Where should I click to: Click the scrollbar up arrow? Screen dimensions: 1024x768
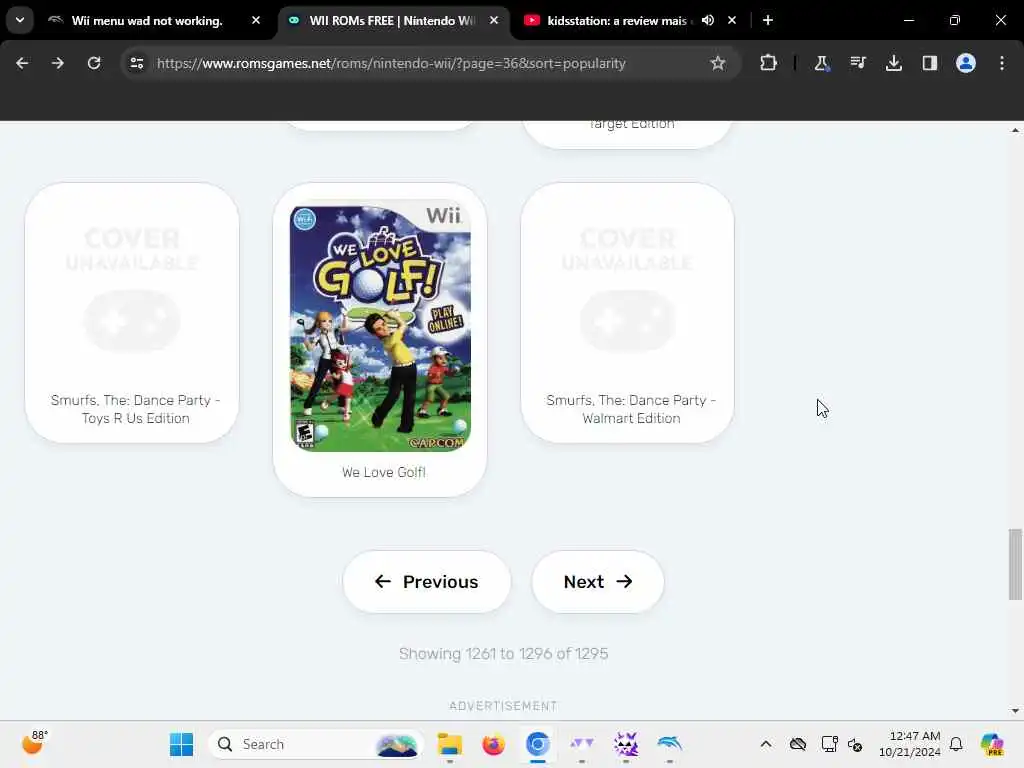pos(1015,131)
